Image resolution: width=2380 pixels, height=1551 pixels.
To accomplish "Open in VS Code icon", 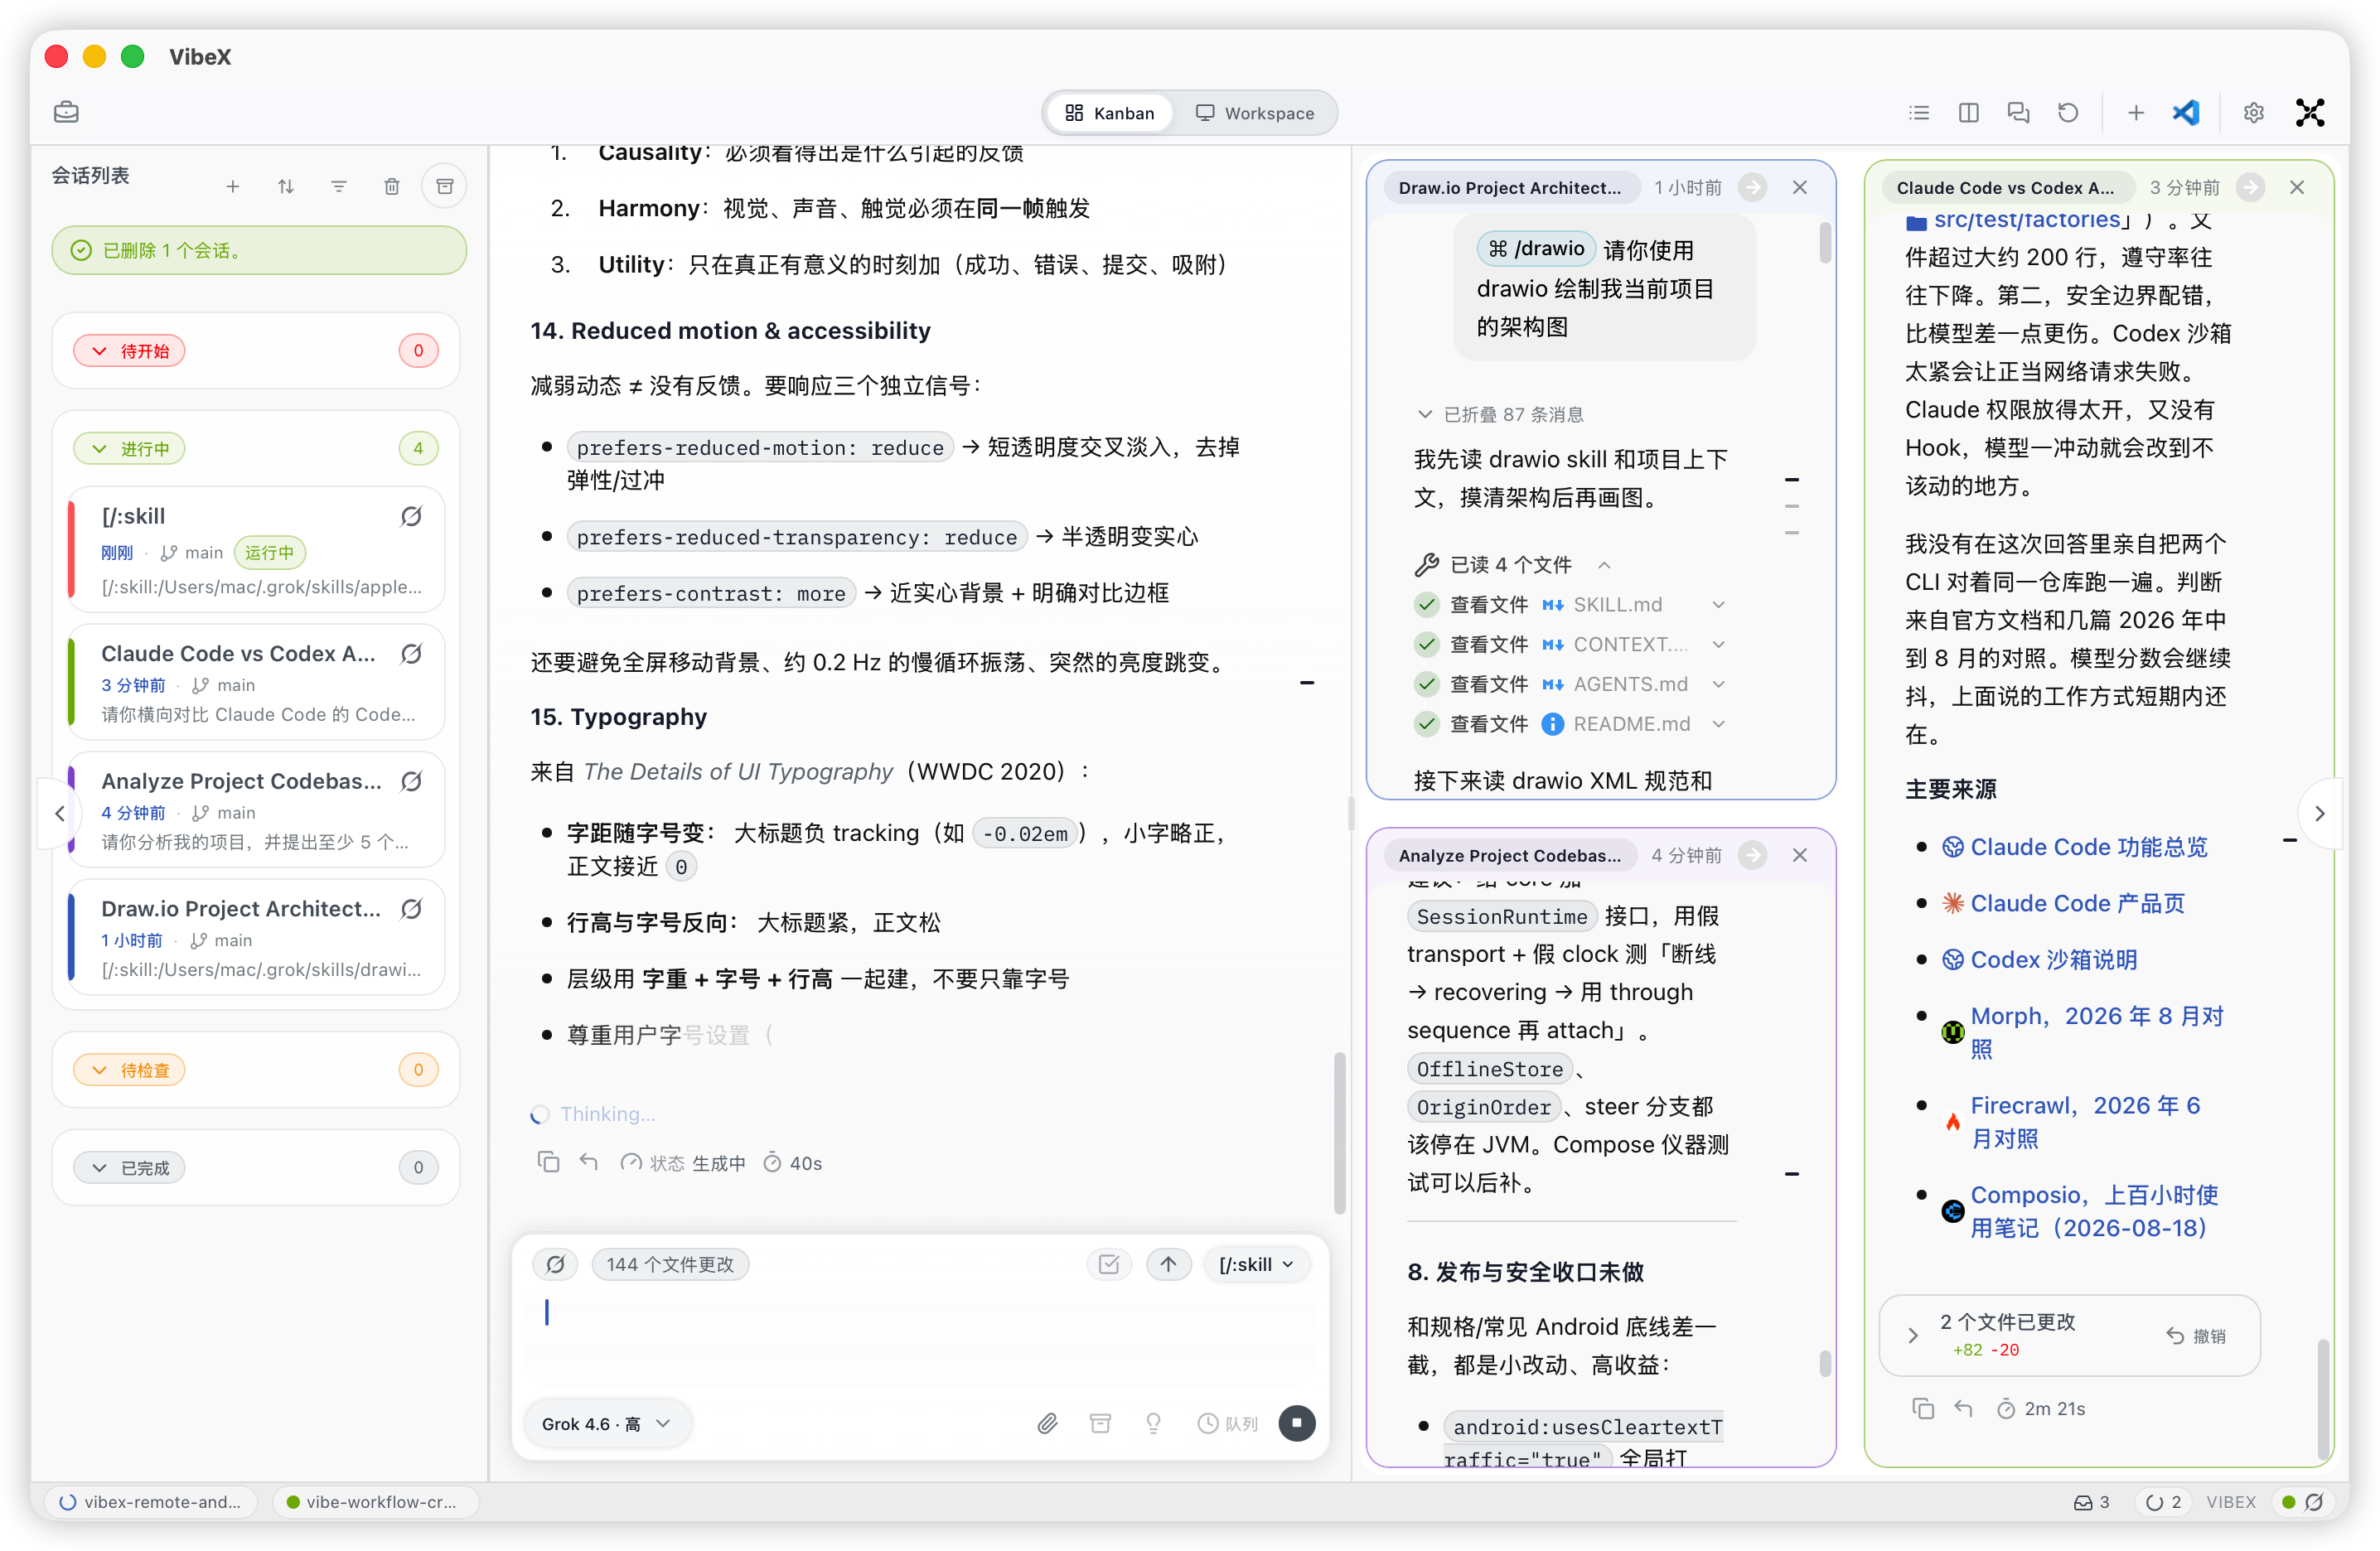I will (x=2186, y=113).
